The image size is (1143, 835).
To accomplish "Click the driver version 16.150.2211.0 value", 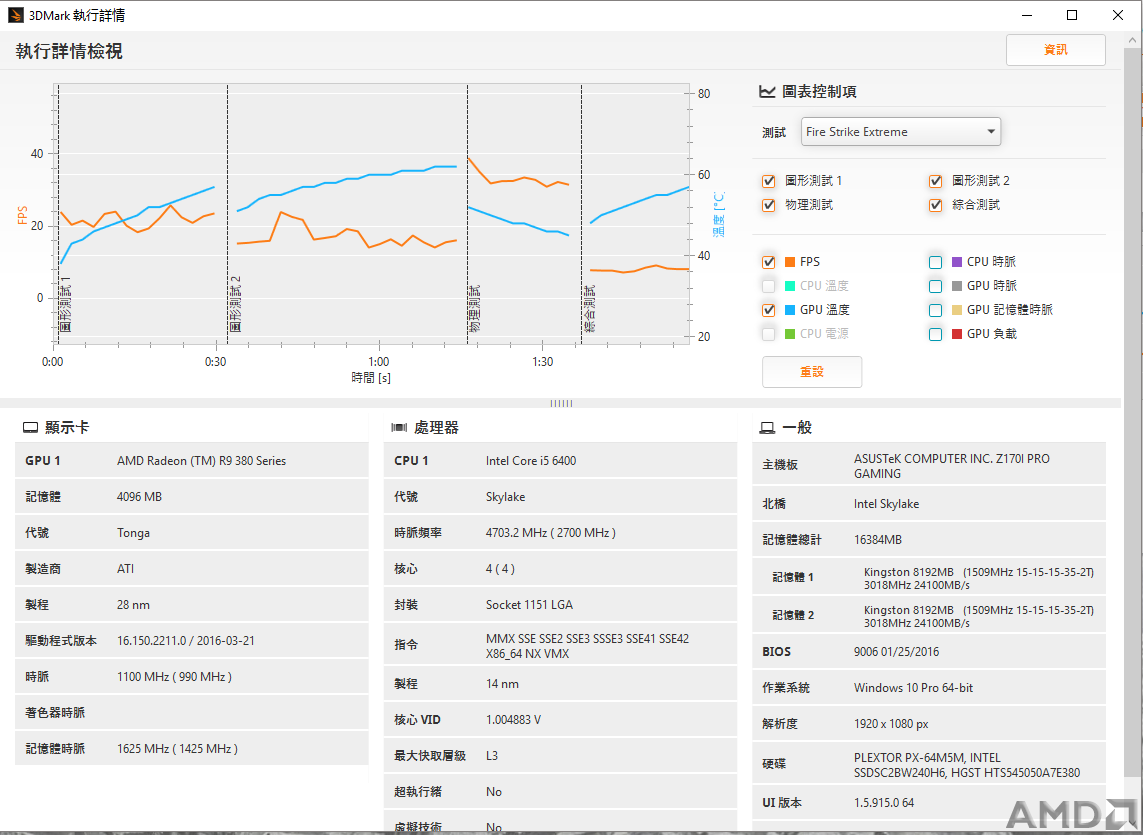I will [x=186, y=641].
